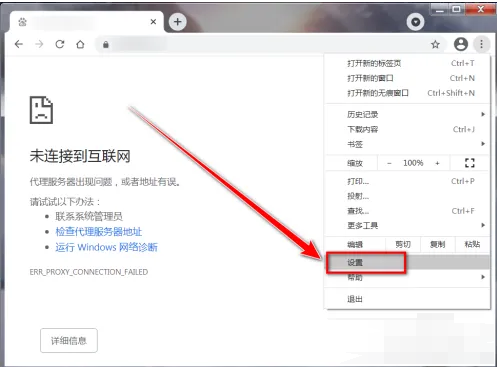Click the lock icon in address bar
Viewport: 497px width, 367px height.
(x=106, y=44)
